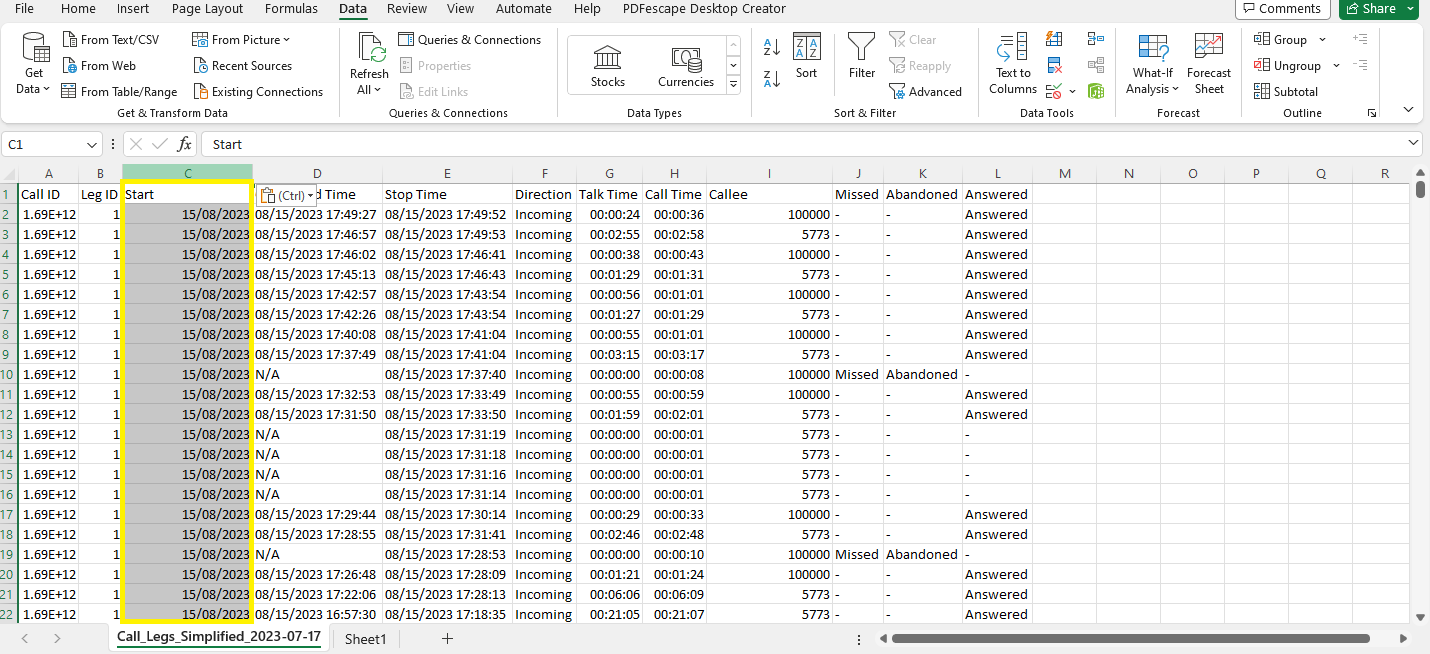This screenshot has height=654, width=1430.
Task: Go to the Formulas tab
Action: (x=291, y=9)
